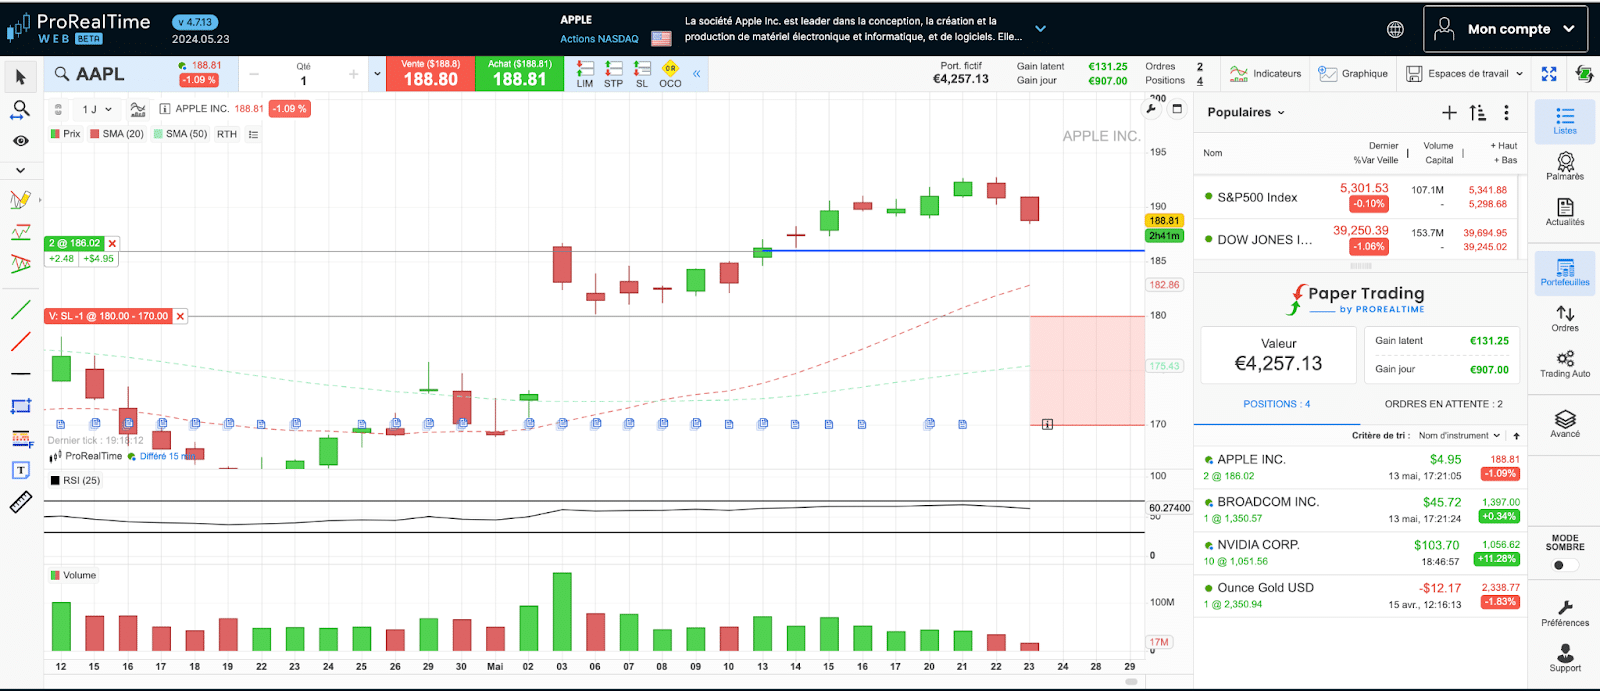Select the blue rectangle drawing tool
Viewport: 1600px width, 691px height.
point(20,406)
